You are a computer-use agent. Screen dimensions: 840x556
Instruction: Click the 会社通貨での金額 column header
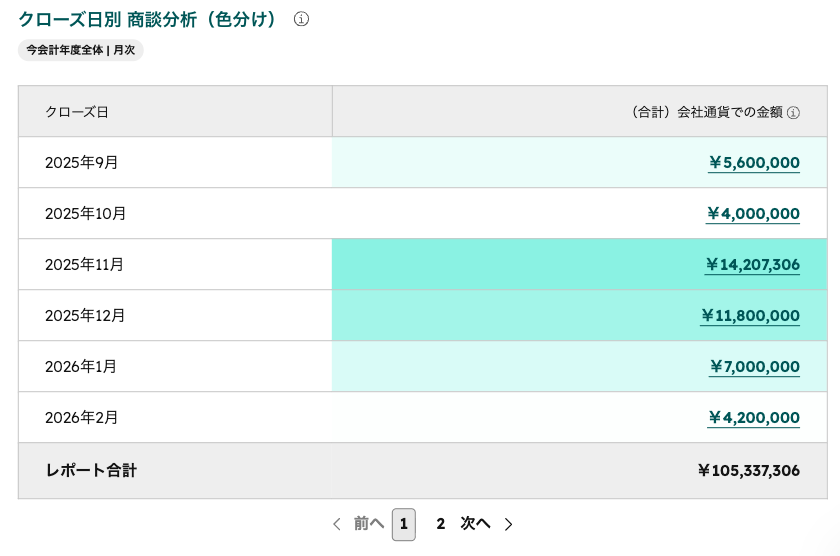[580, 111]
